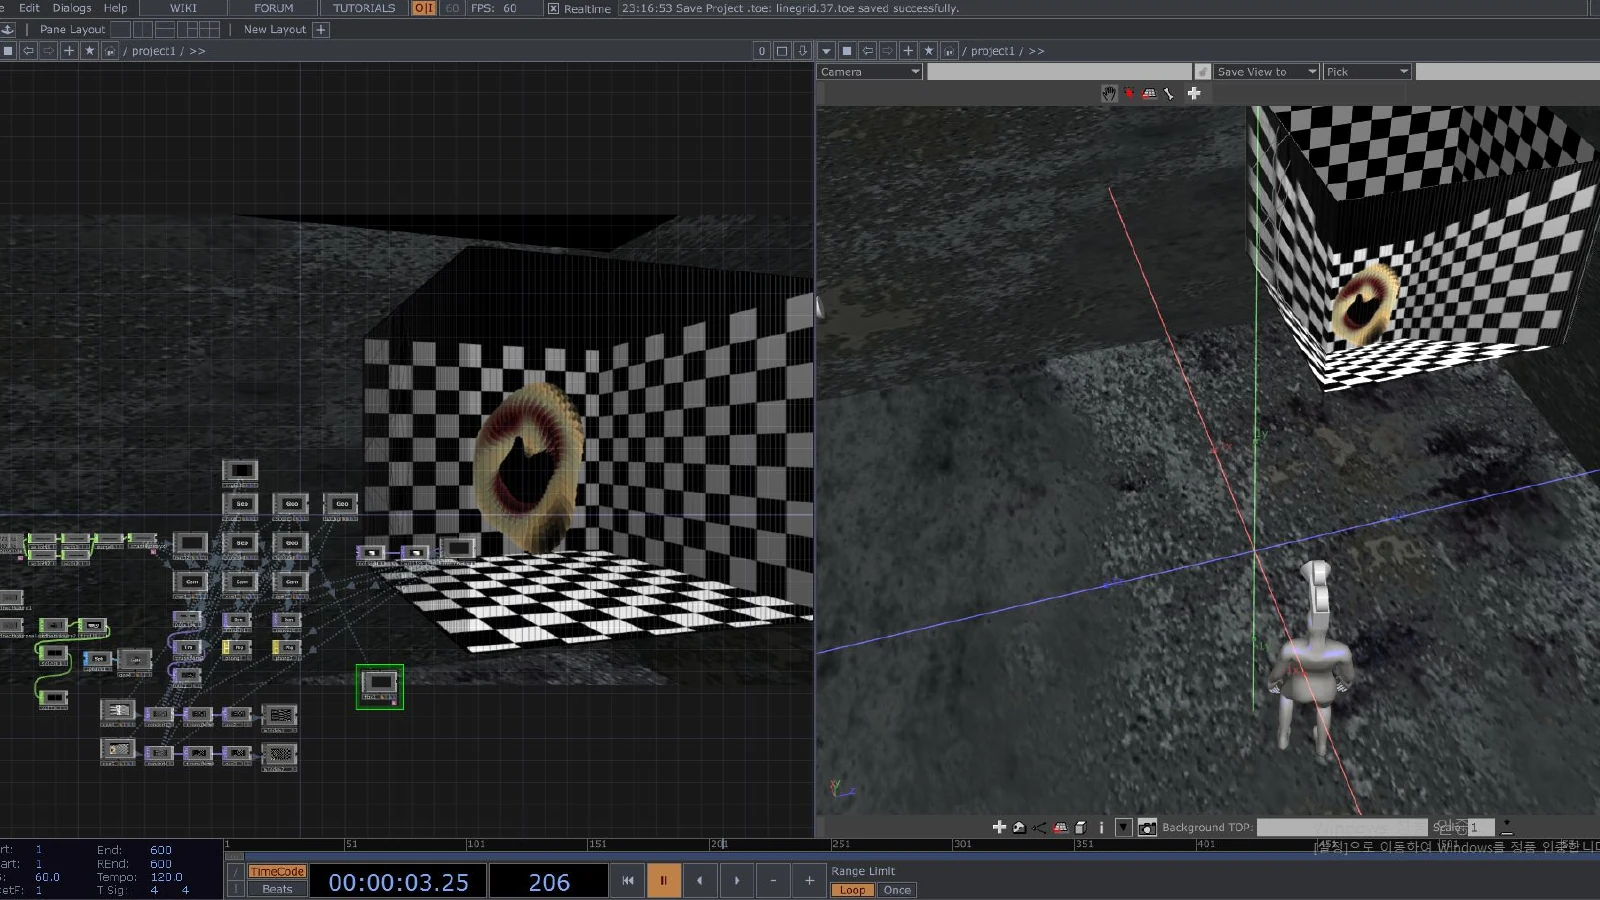Open pane type dropdown in right pane
The height and width of the screenshot is (900, 1600).
tap(826, 50)
